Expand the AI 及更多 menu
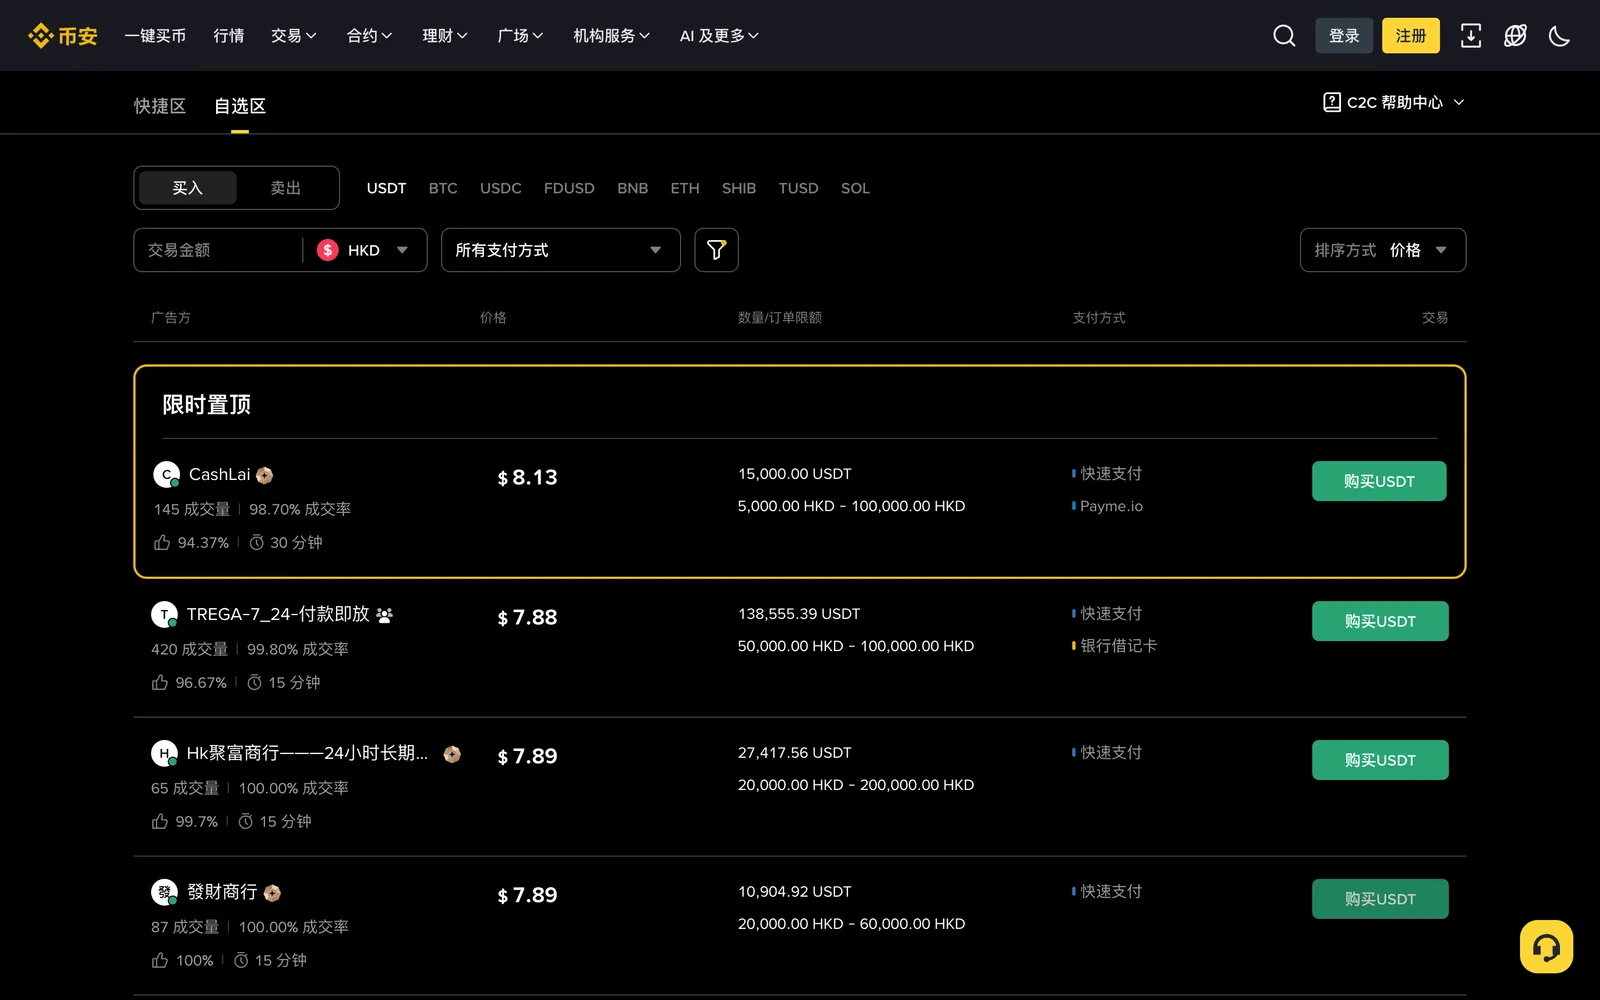This screenshot has height=1000, width=1600. click(719, 36)
